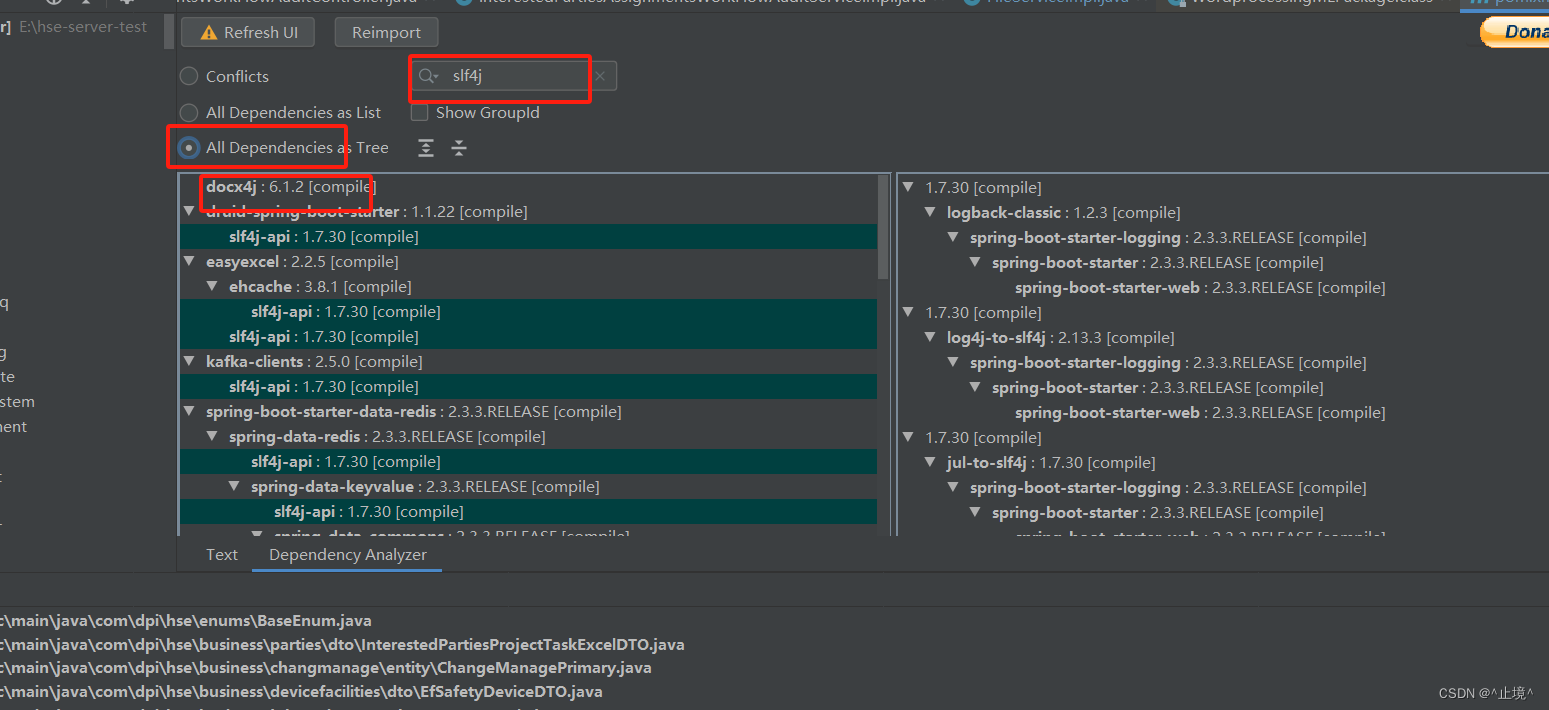Collapse the first 1.7.30 [compile] node arrow
This screenshot has width=1549, height=710.
(x=908, y=187)
